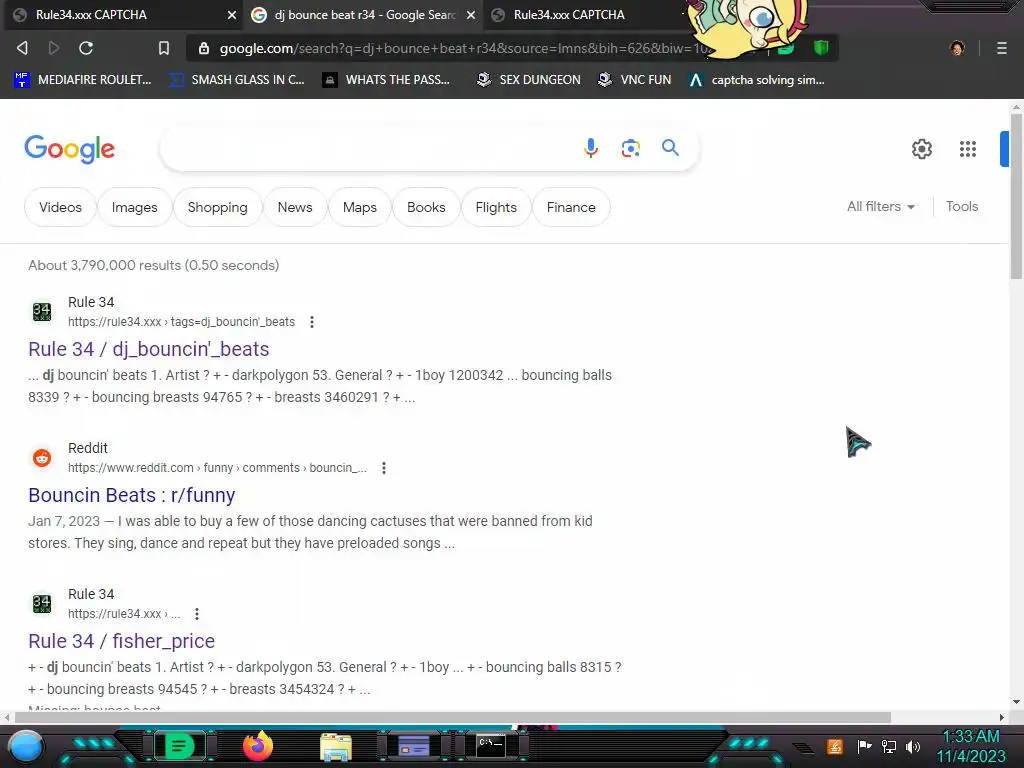Open more options for Reddit result
Viewport: 1024px width, 768px height.
(384, 468)
